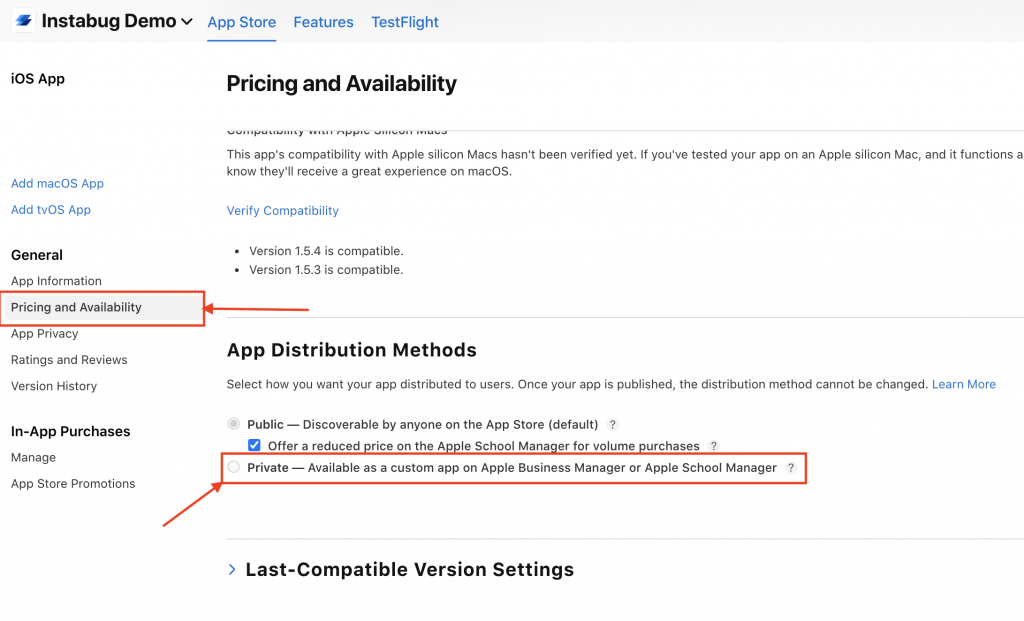Screen dimensions: 1024x621
Task: Select the Public distribution radio button
Action: (233, 424)
